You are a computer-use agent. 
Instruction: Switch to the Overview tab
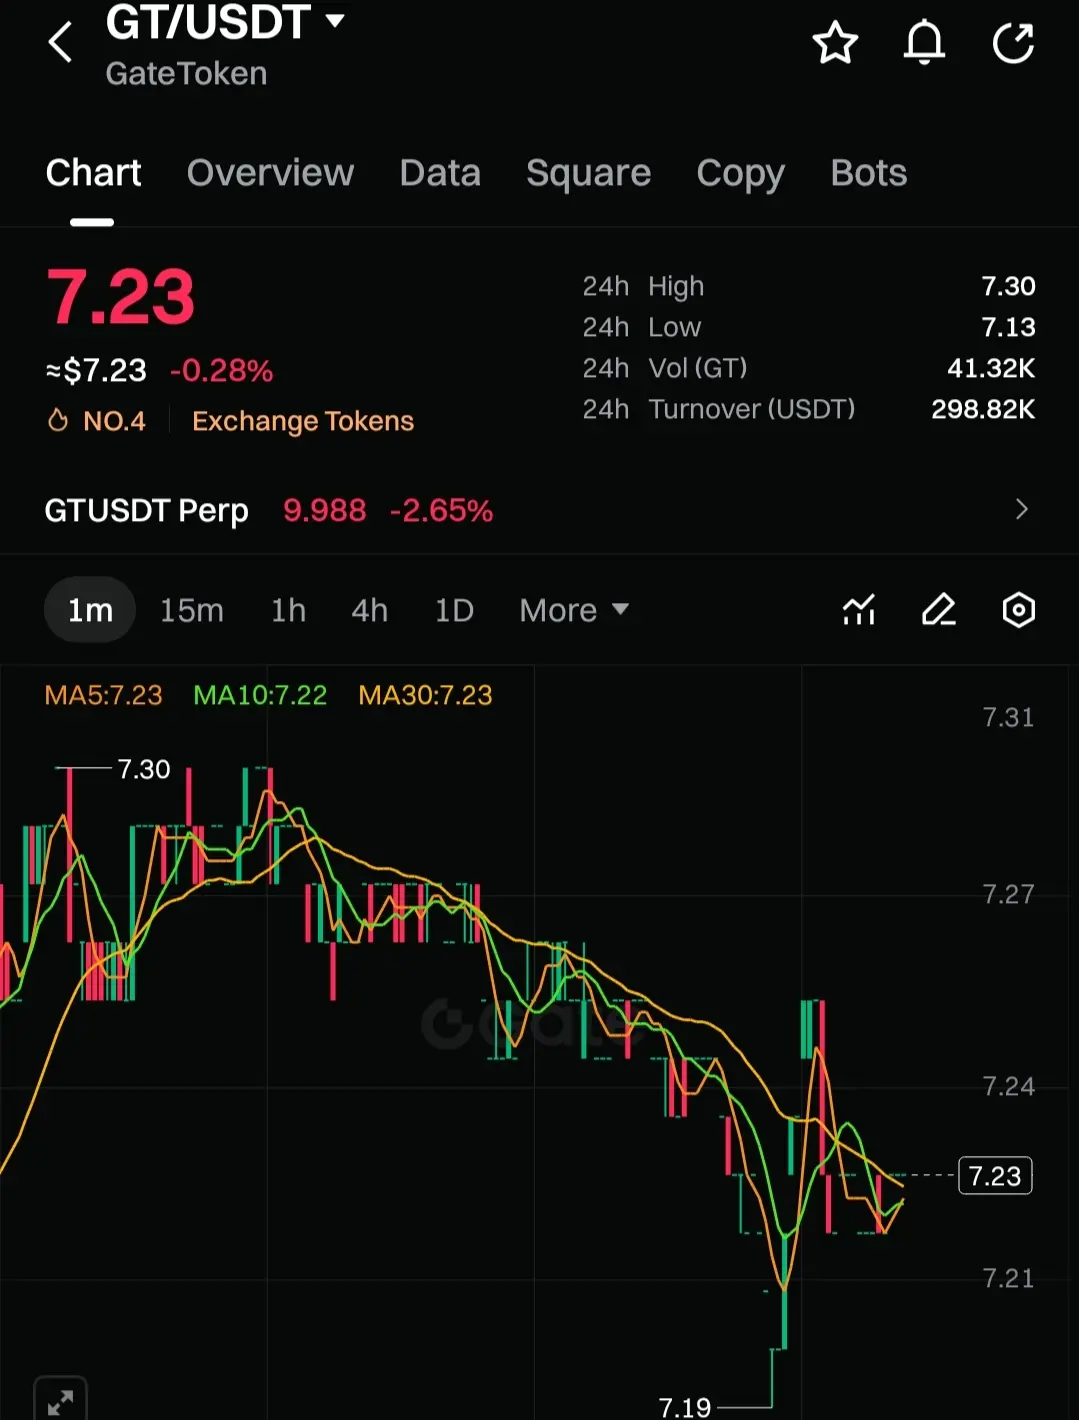pyautogui.click(x=270, y=173)
